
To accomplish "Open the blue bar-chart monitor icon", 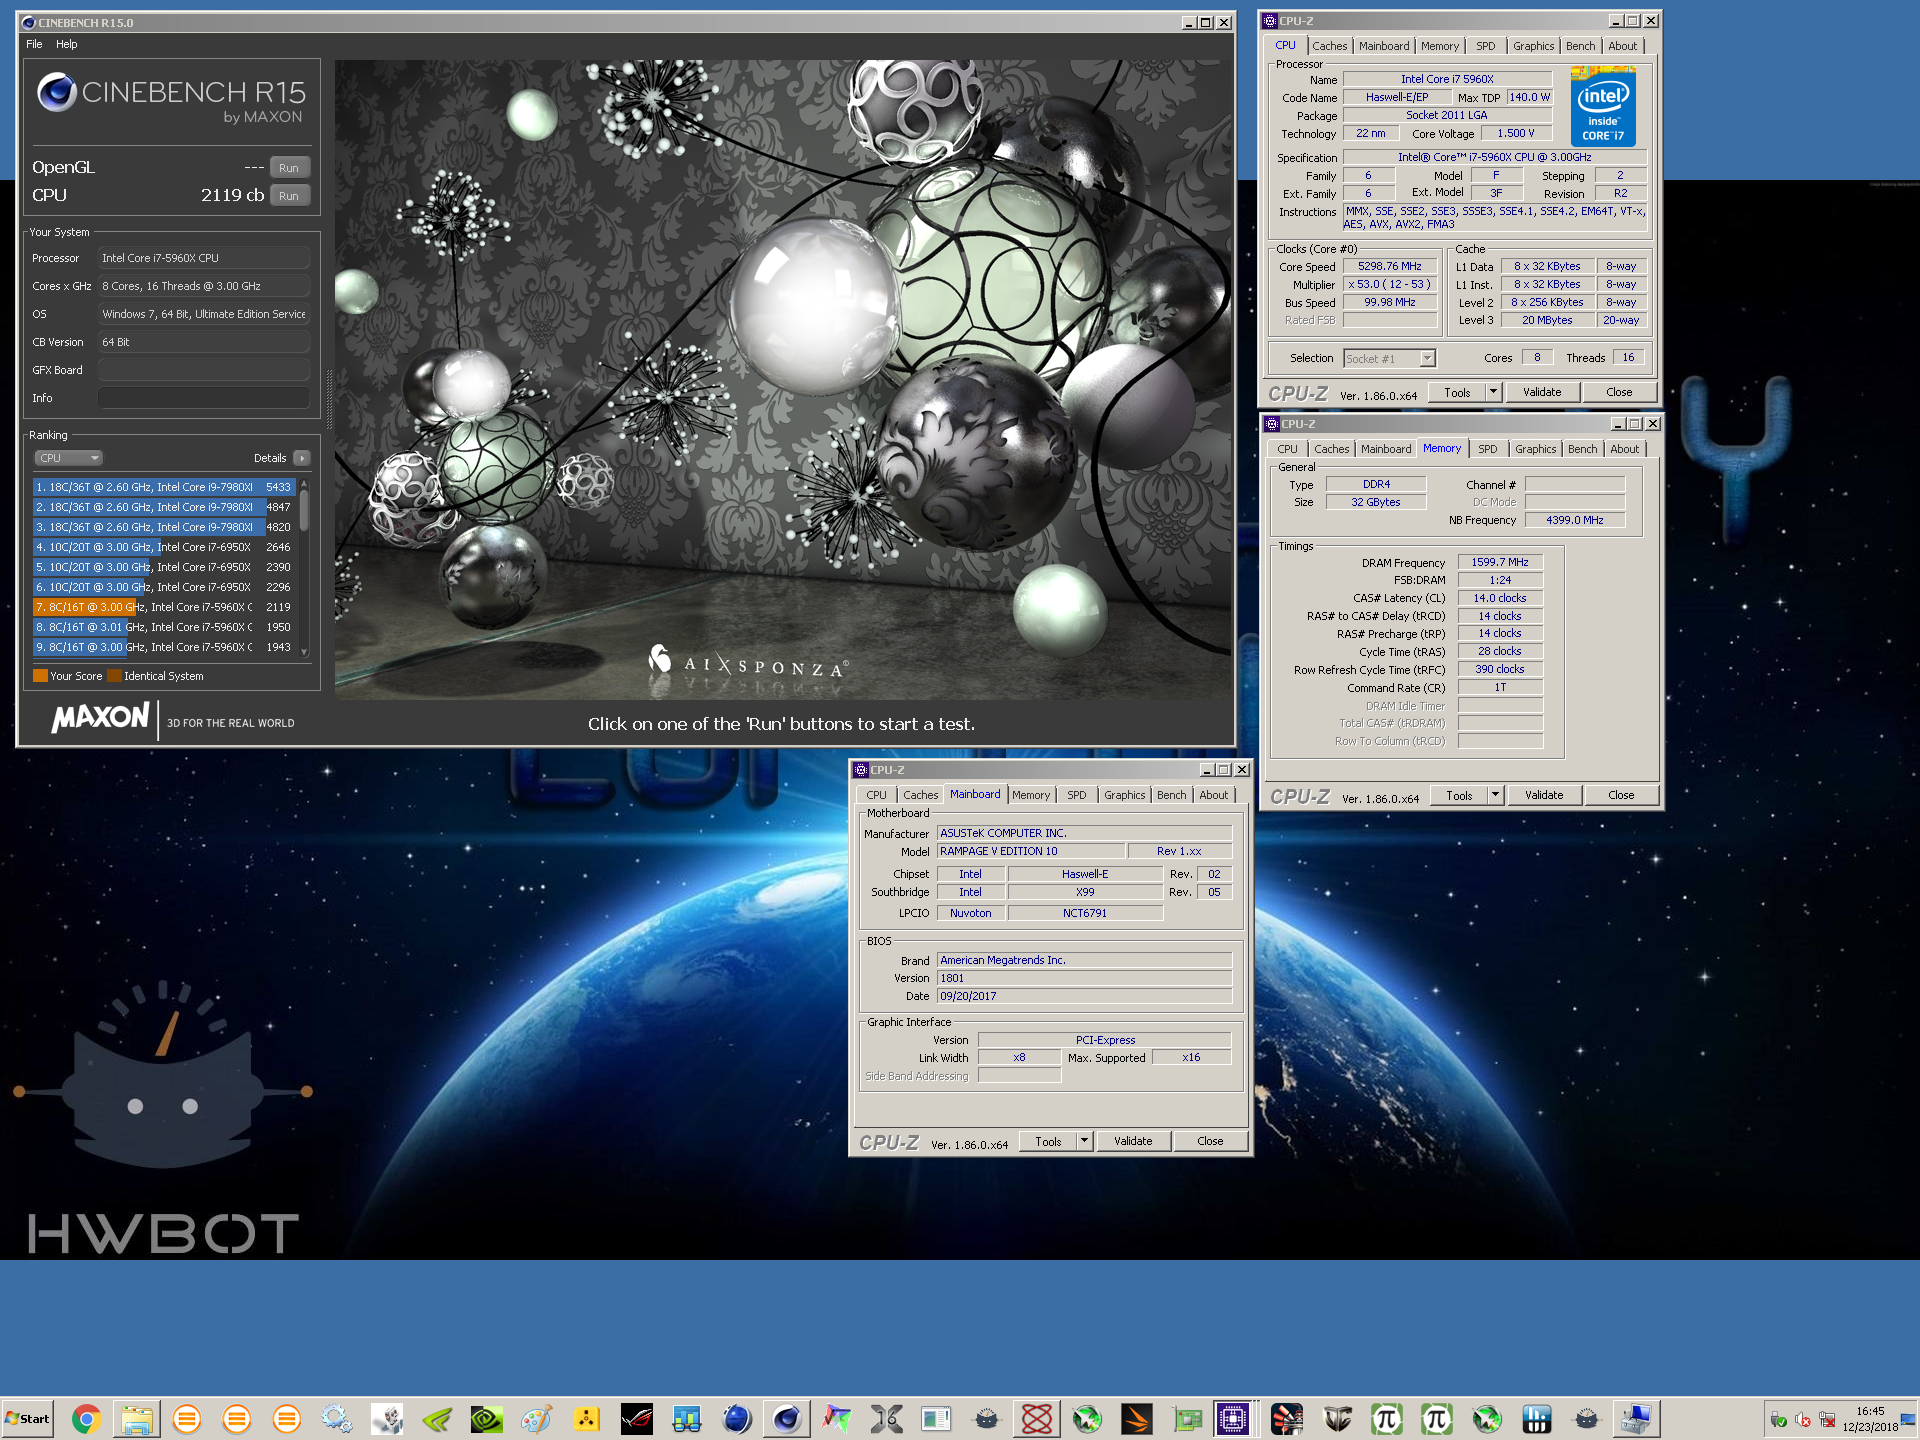I will pos(1537,1418).
